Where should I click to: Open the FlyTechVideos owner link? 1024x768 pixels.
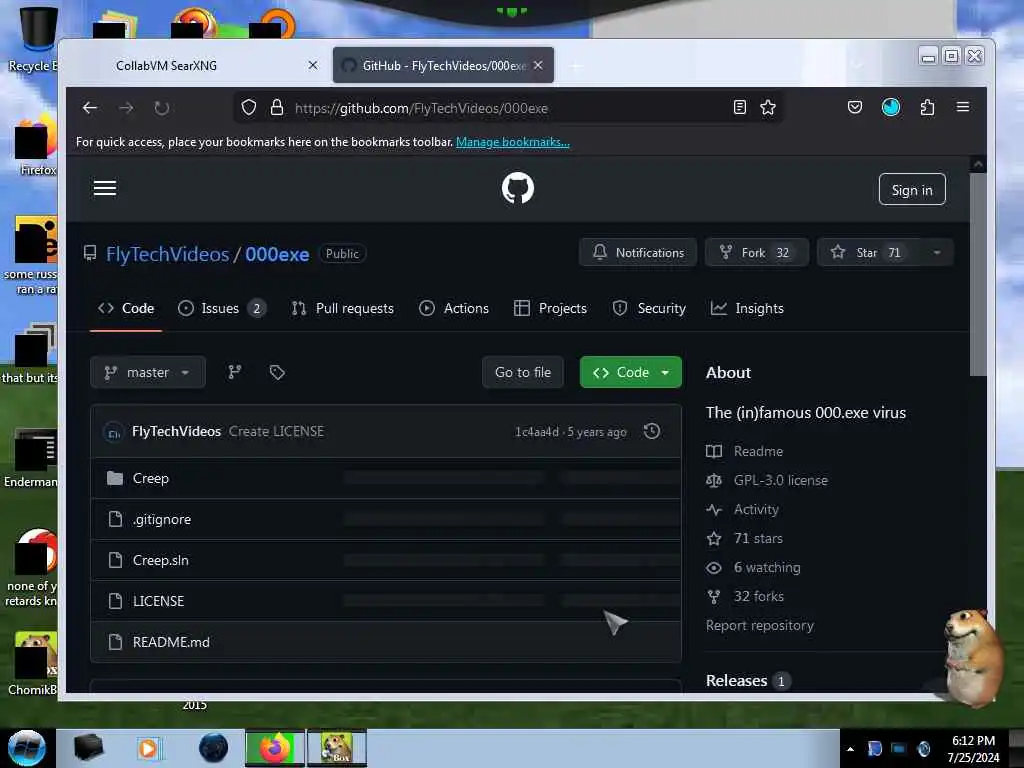pos(168,254)
